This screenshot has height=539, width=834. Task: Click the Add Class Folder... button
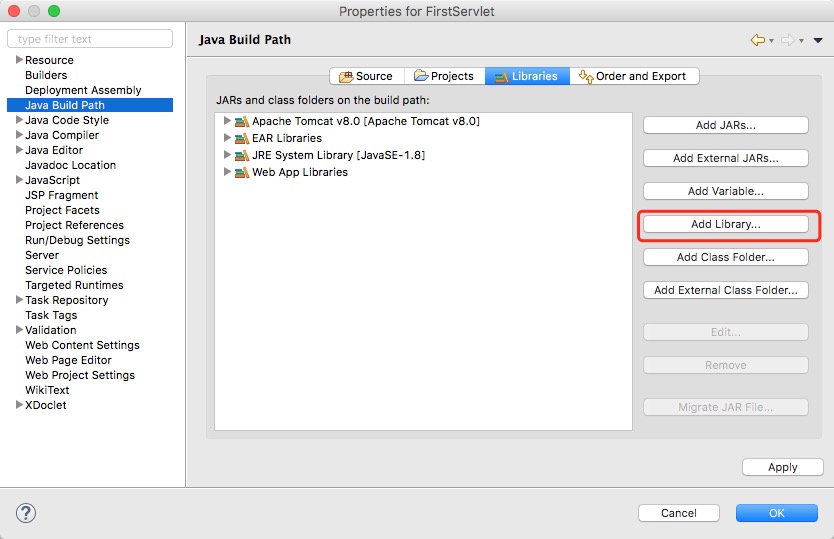point(725,257)
